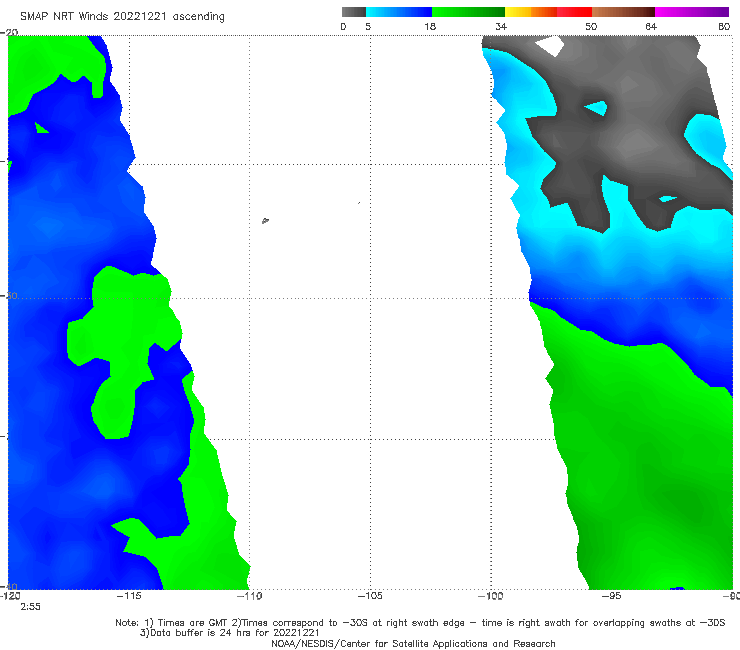Click the longitude label '-115'

129,596
